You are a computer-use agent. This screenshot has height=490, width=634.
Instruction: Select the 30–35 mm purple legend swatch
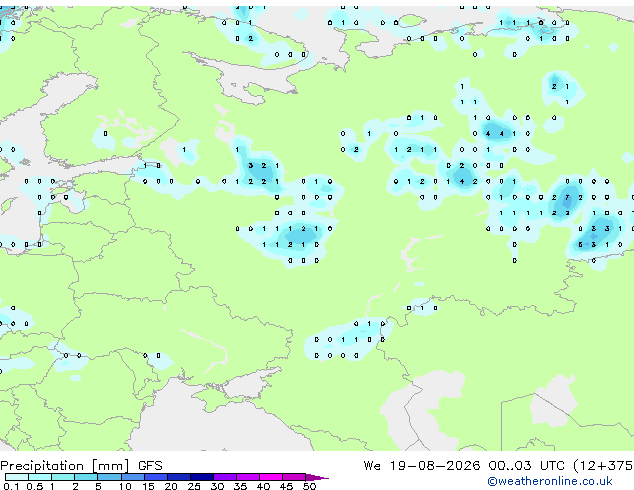[224, 477]
